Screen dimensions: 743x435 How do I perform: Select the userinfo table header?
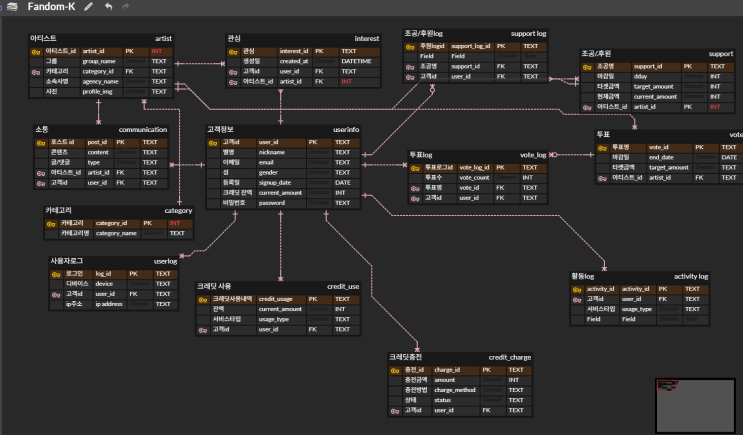coord(283,130)
